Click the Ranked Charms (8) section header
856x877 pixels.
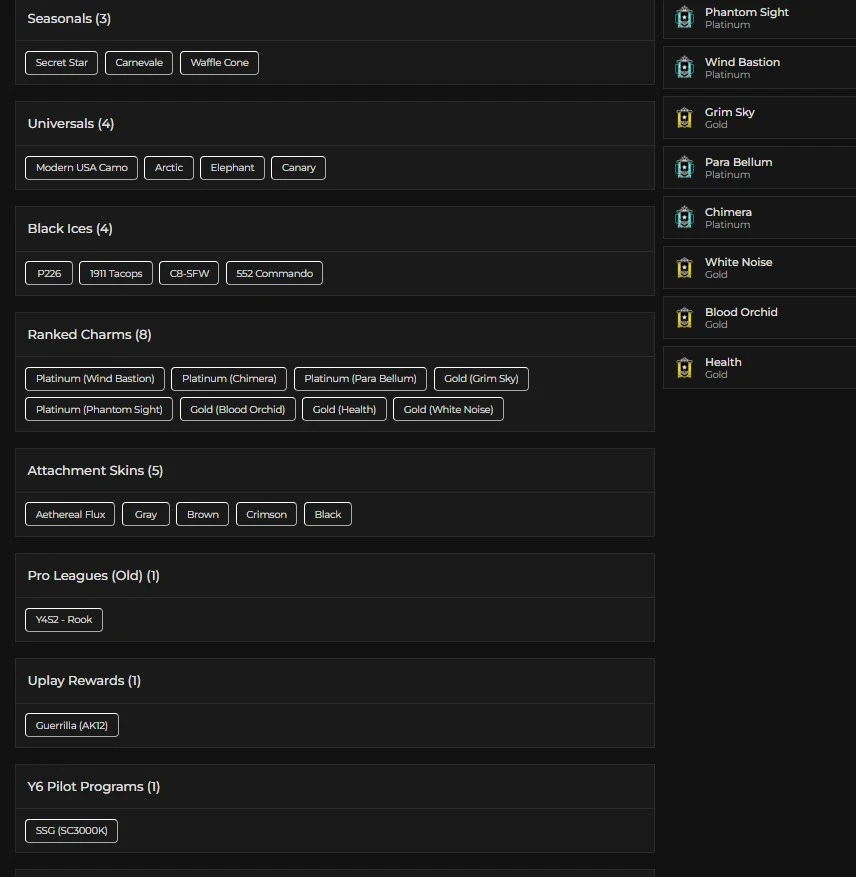[89, 334]
